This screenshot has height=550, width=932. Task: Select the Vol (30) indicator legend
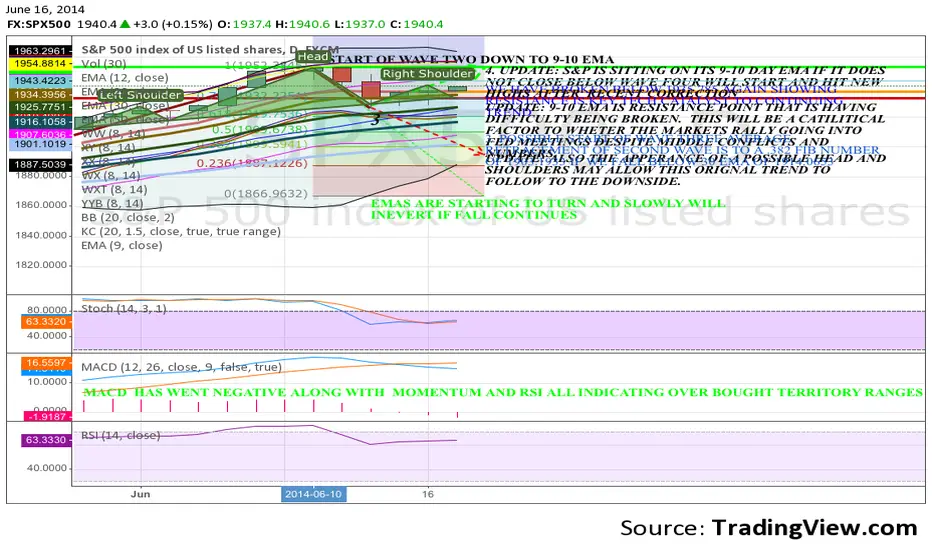(x=103, y=64)
